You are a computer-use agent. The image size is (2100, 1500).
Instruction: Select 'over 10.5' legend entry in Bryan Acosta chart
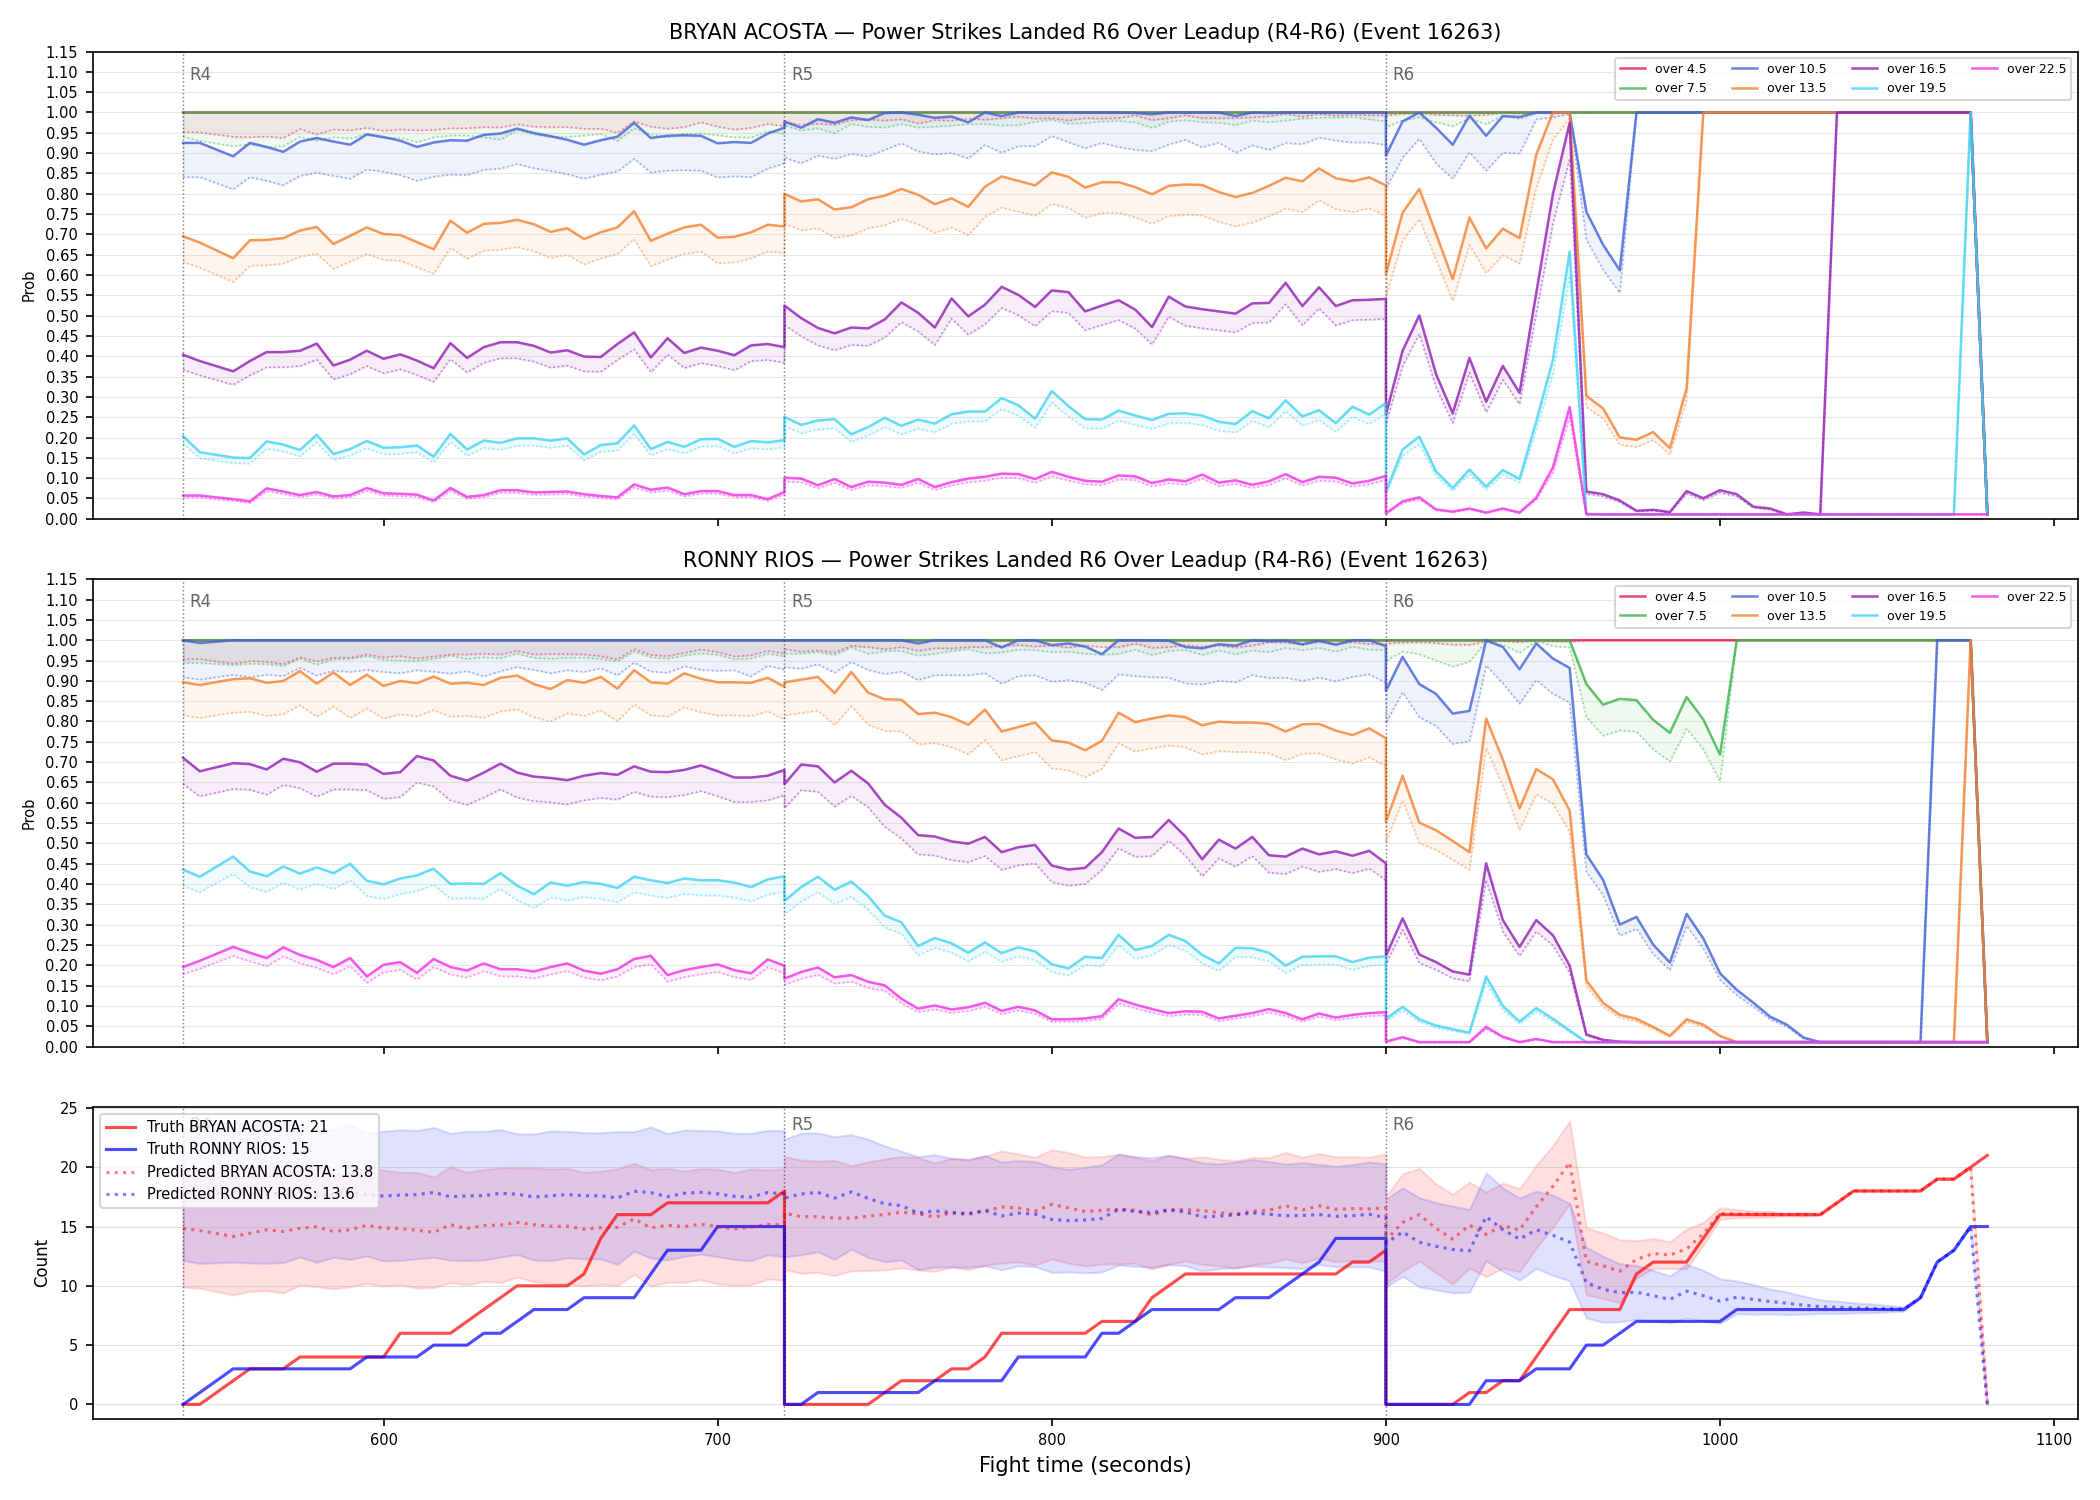click(x=1778, y=69)
